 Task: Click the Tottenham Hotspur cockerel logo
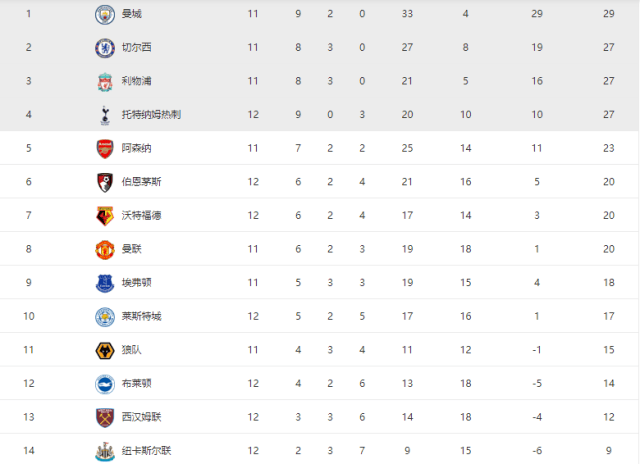(x=103, y=115)
